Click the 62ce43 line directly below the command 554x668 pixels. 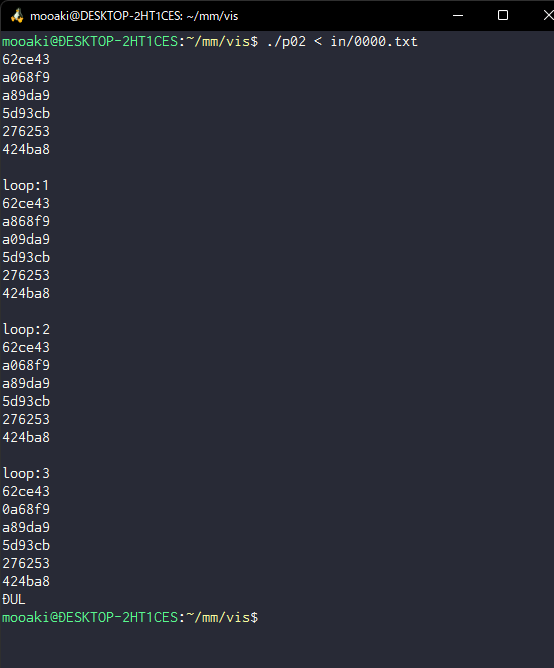(x=26, y=59)
